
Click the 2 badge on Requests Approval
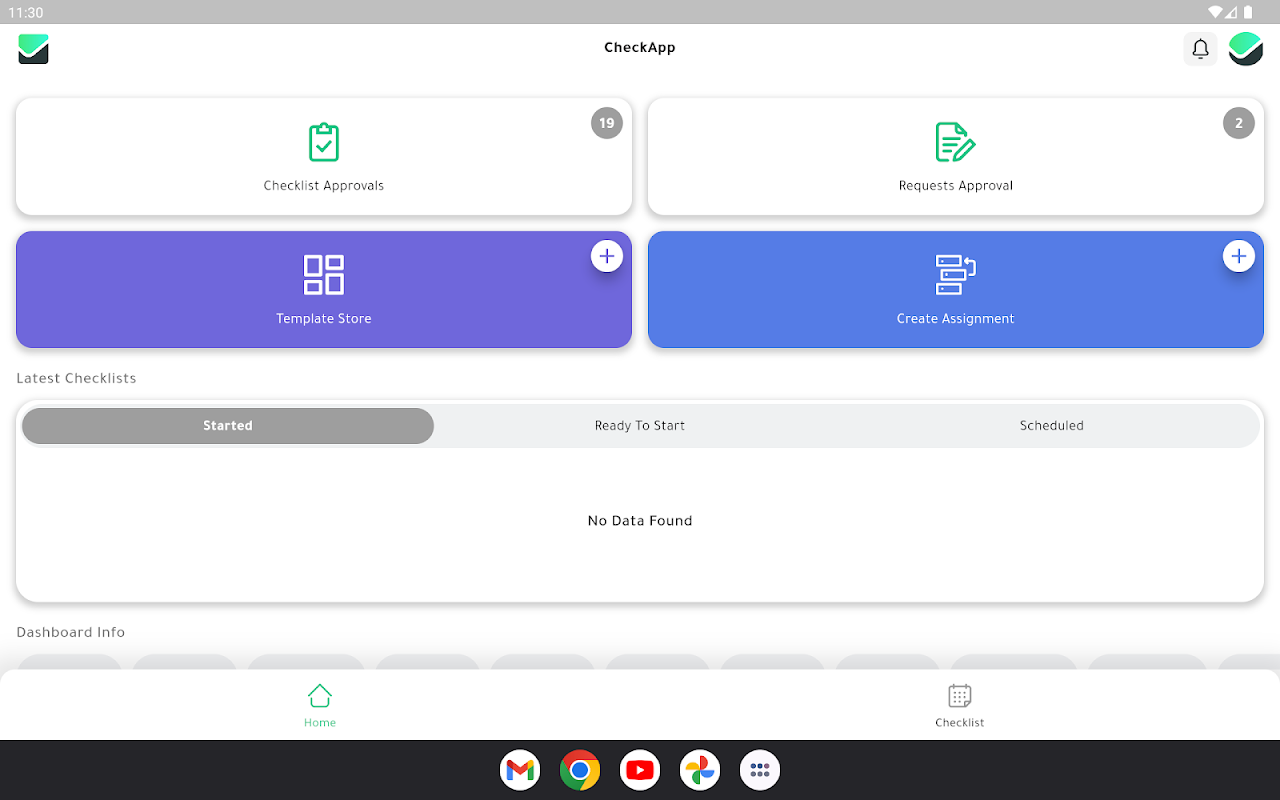point(1239,123)
